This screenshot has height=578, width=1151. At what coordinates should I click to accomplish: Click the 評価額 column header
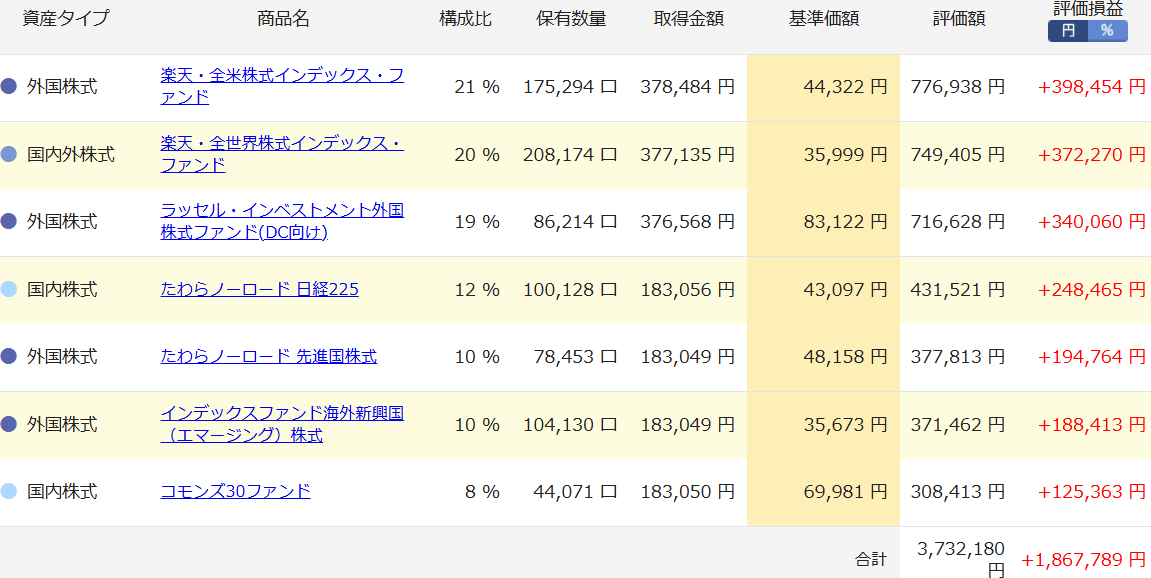click(959, 19)
